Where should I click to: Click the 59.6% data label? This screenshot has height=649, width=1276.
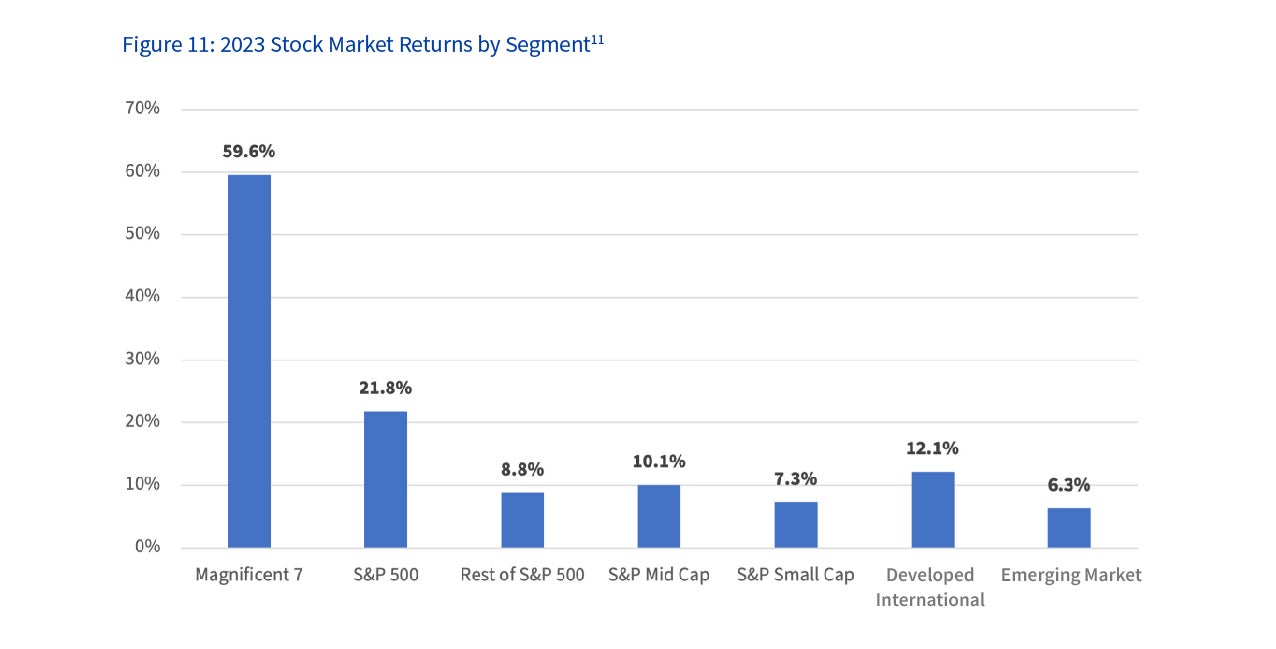click(x=249, y=152)
